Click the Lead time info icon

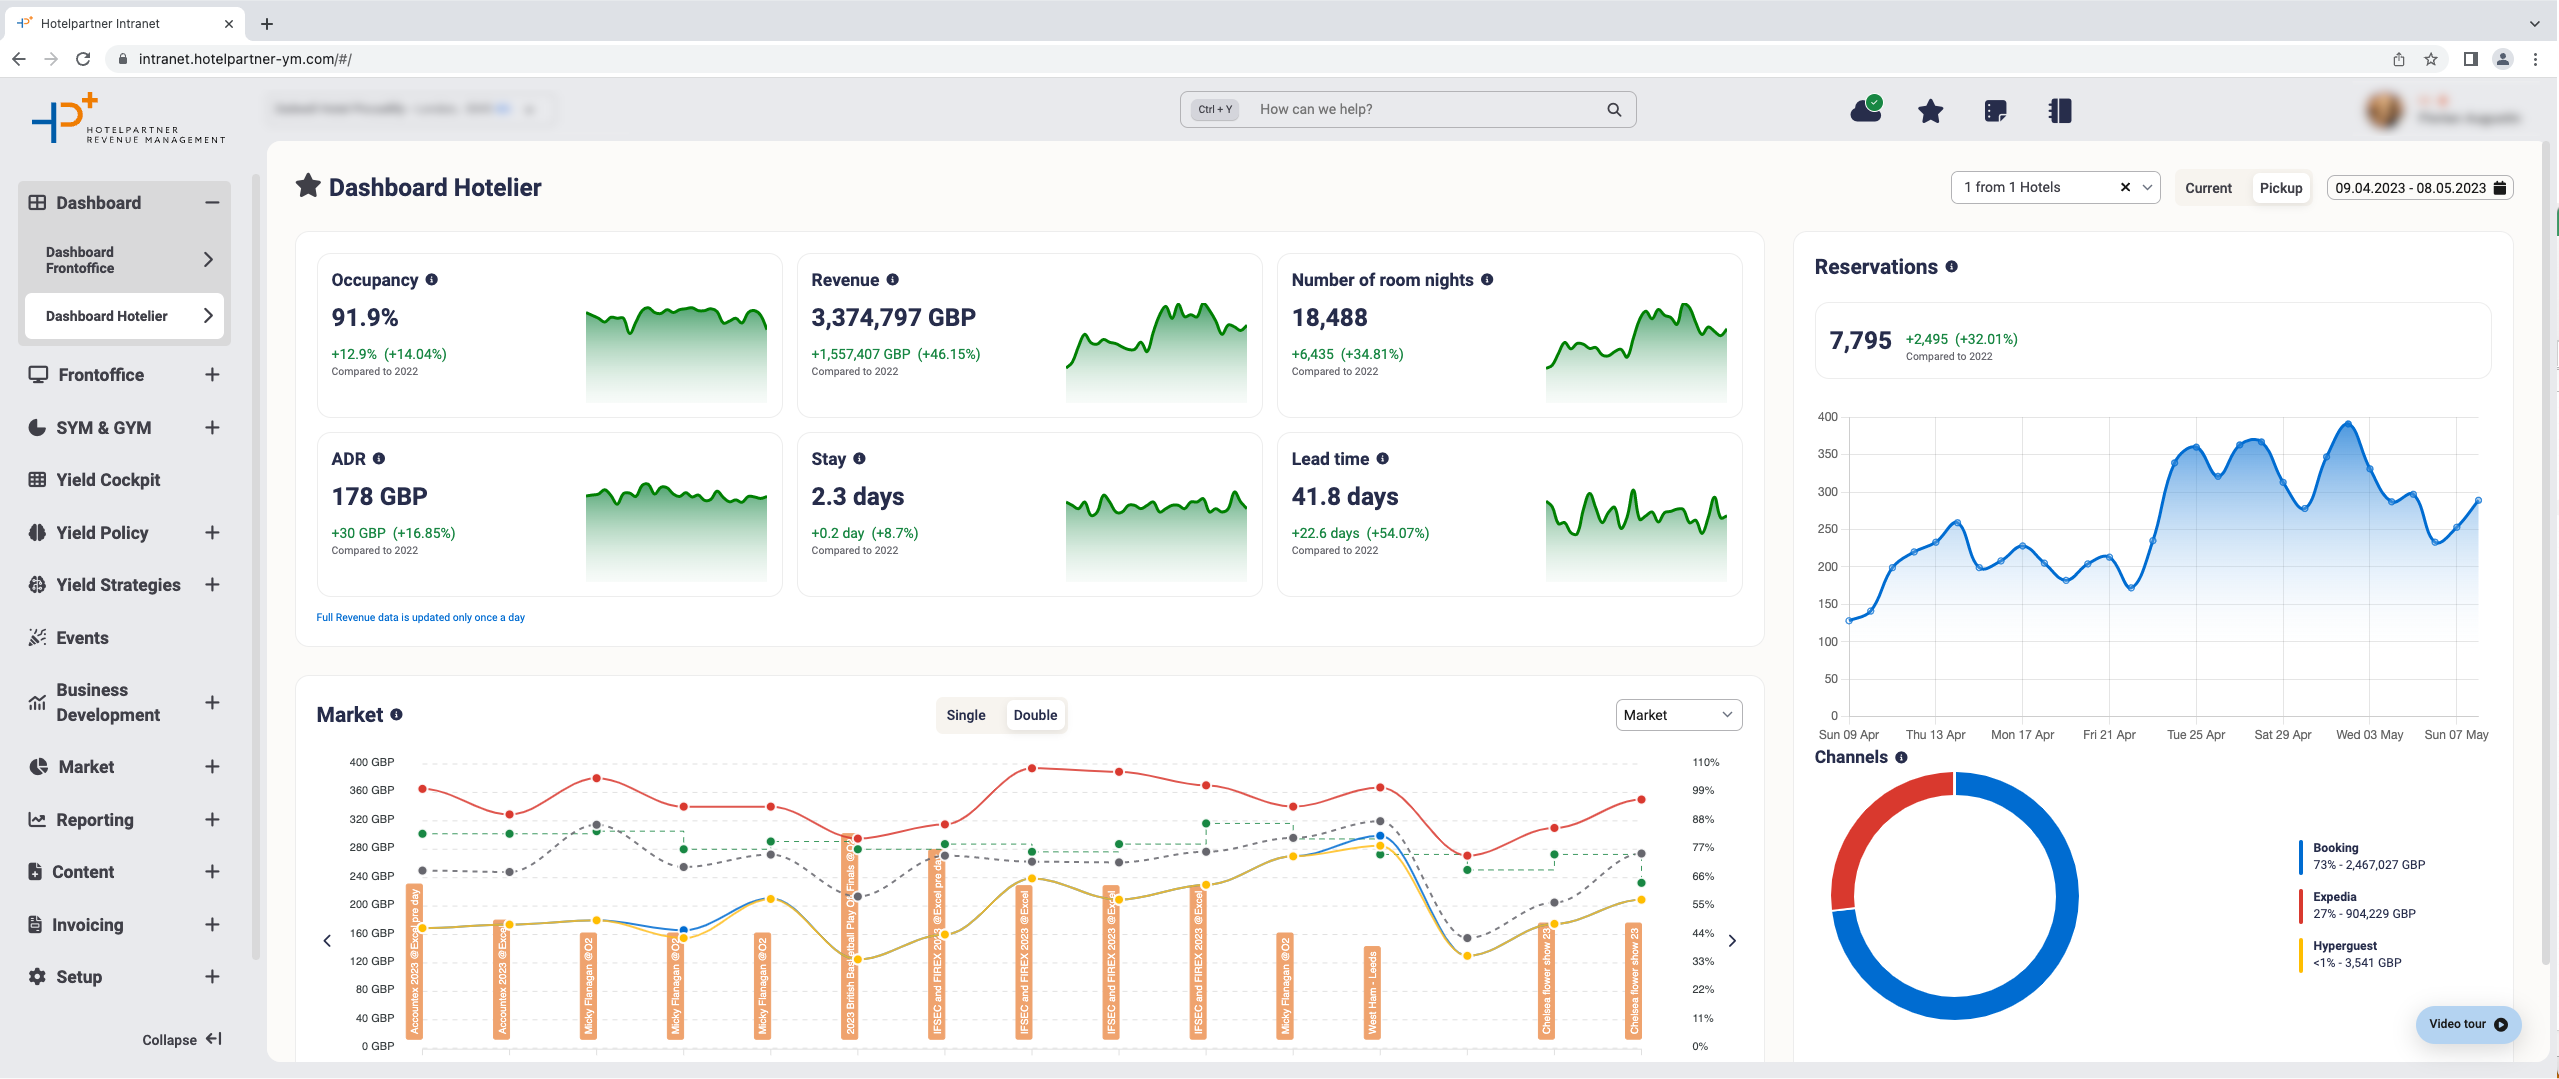tap(1383, 459)
